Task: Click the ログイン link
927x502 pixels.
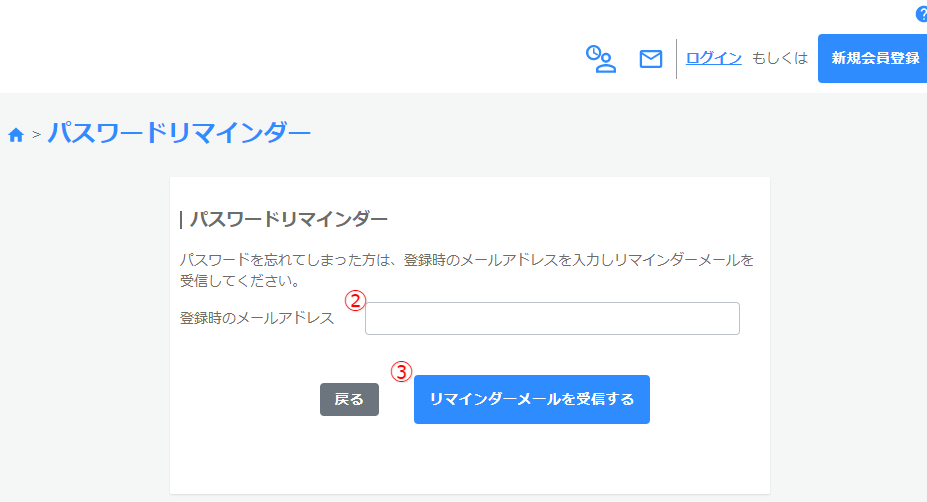Action: point(713,58)
